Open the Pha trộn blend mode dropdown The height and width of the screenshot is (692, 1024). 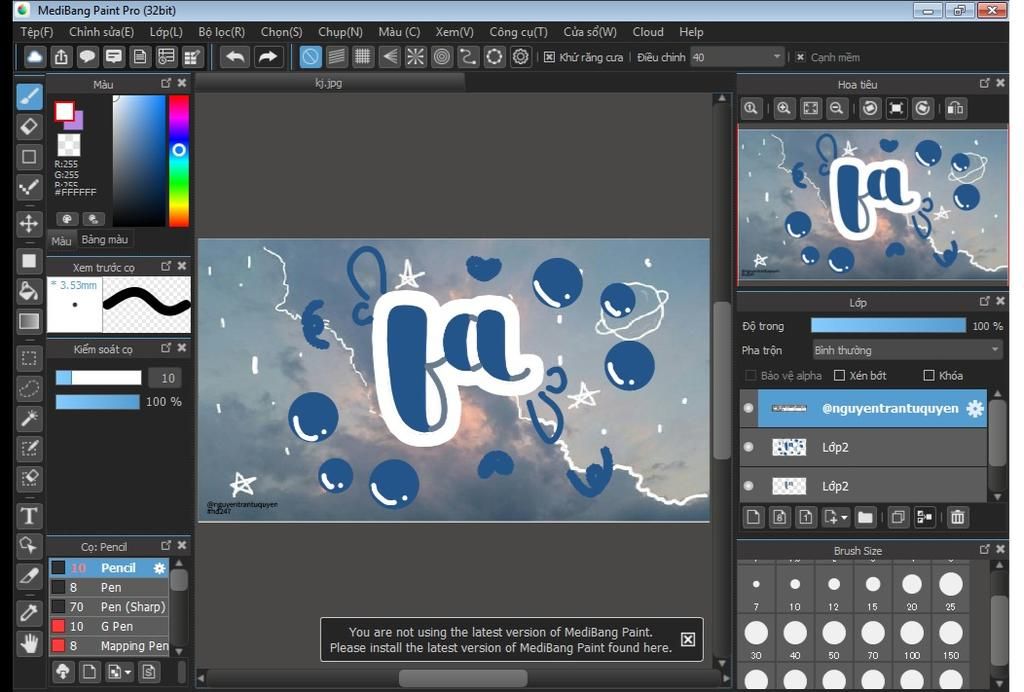click(x=907, y=351)
